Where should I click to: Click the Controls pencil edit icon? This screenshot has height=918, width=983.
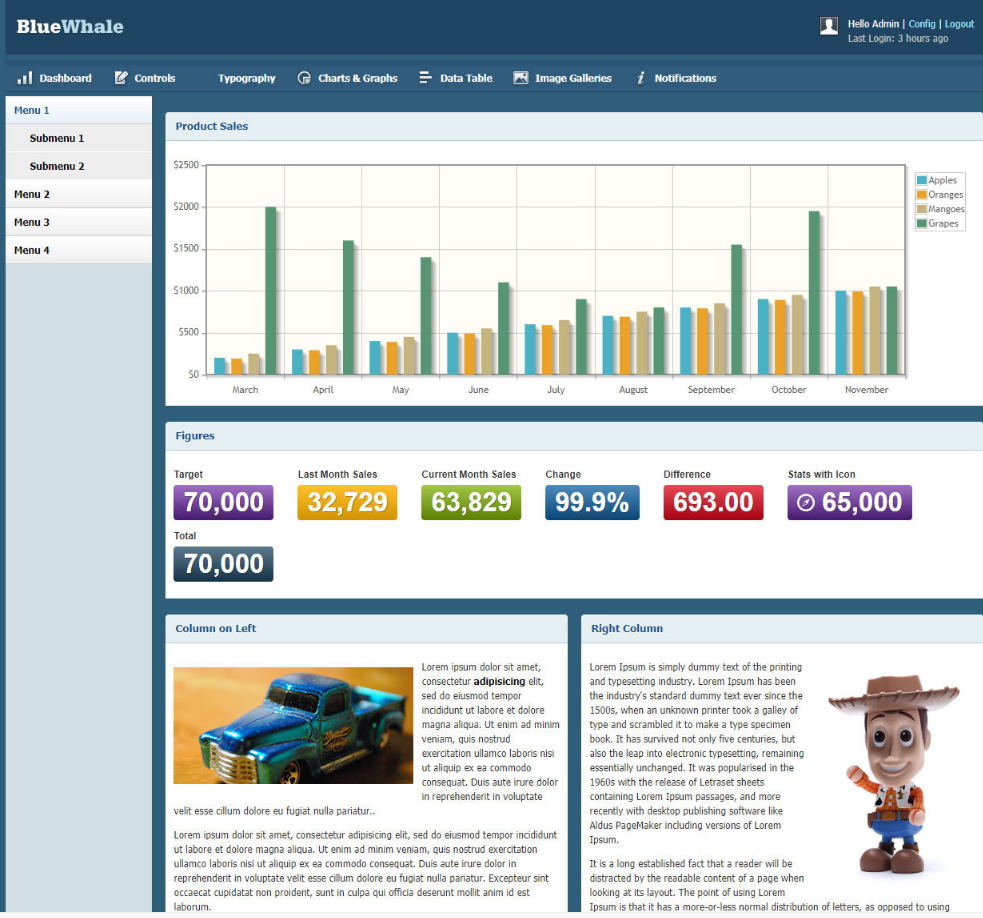click(x=121, y=78)
